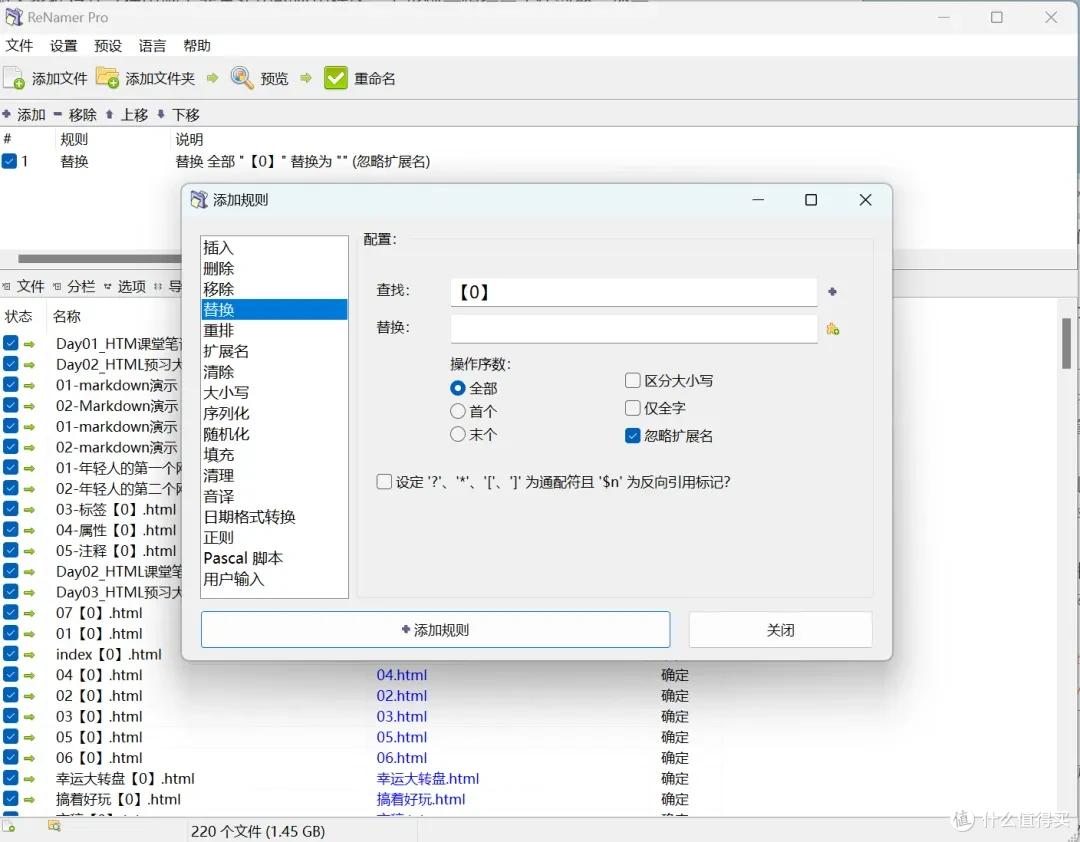Click the 上移 move rule up button
The width and height of the screenshot is (1080, 842).
coord(127,114)
